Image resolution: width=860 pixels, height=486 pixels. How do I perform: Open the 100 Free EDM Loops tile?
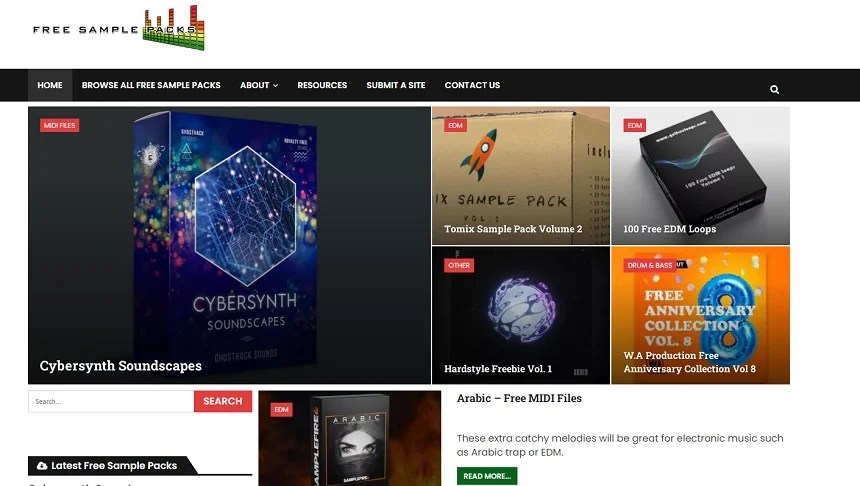(700, 176)
